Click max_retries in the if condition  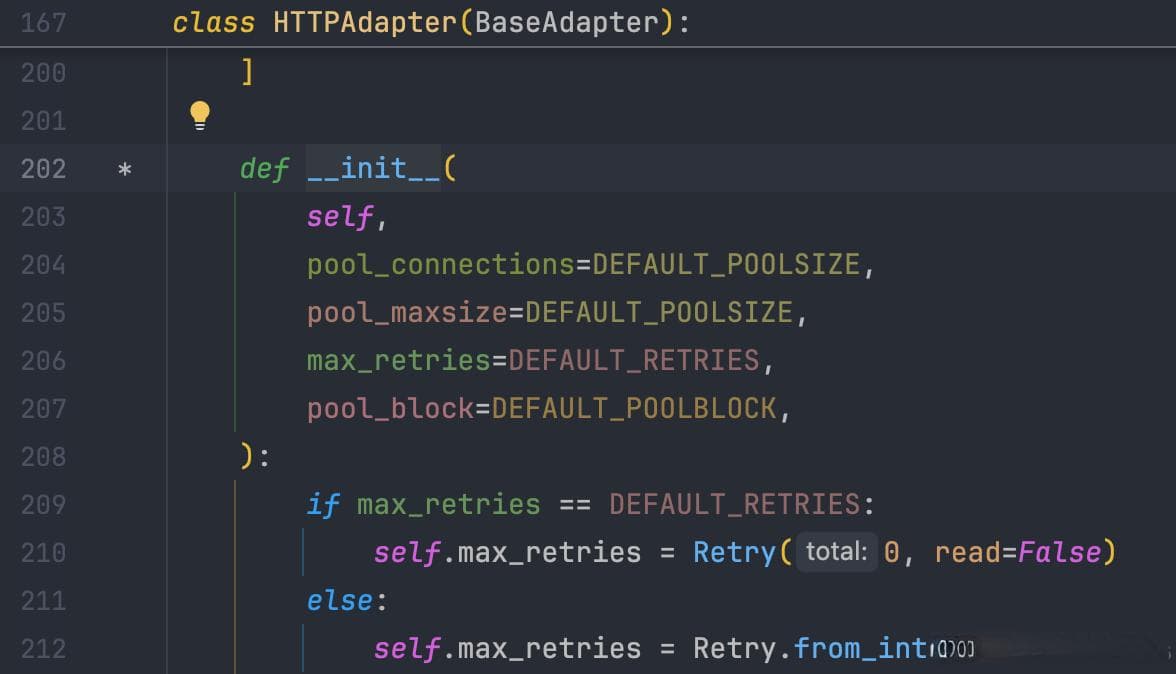pos(448,505)
